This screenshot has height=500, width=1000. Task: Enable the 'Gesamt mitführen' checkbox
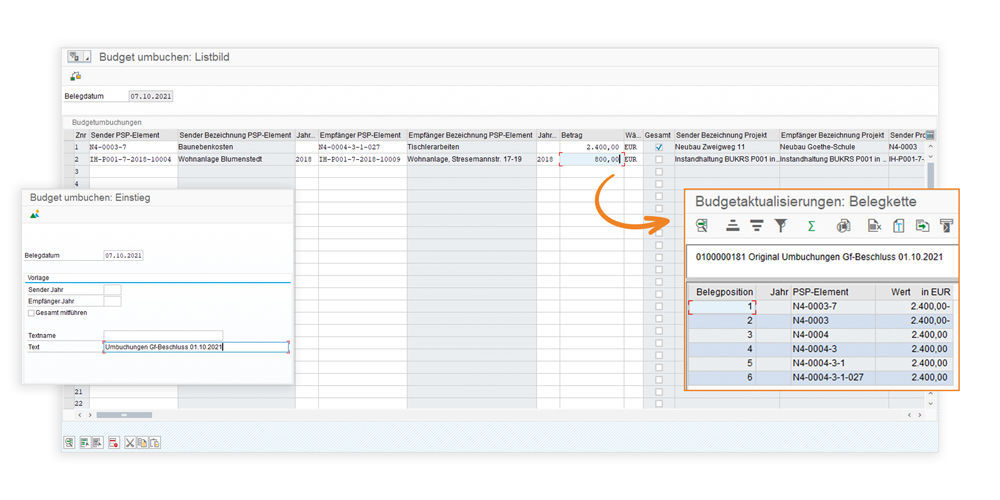coord(31,313)
